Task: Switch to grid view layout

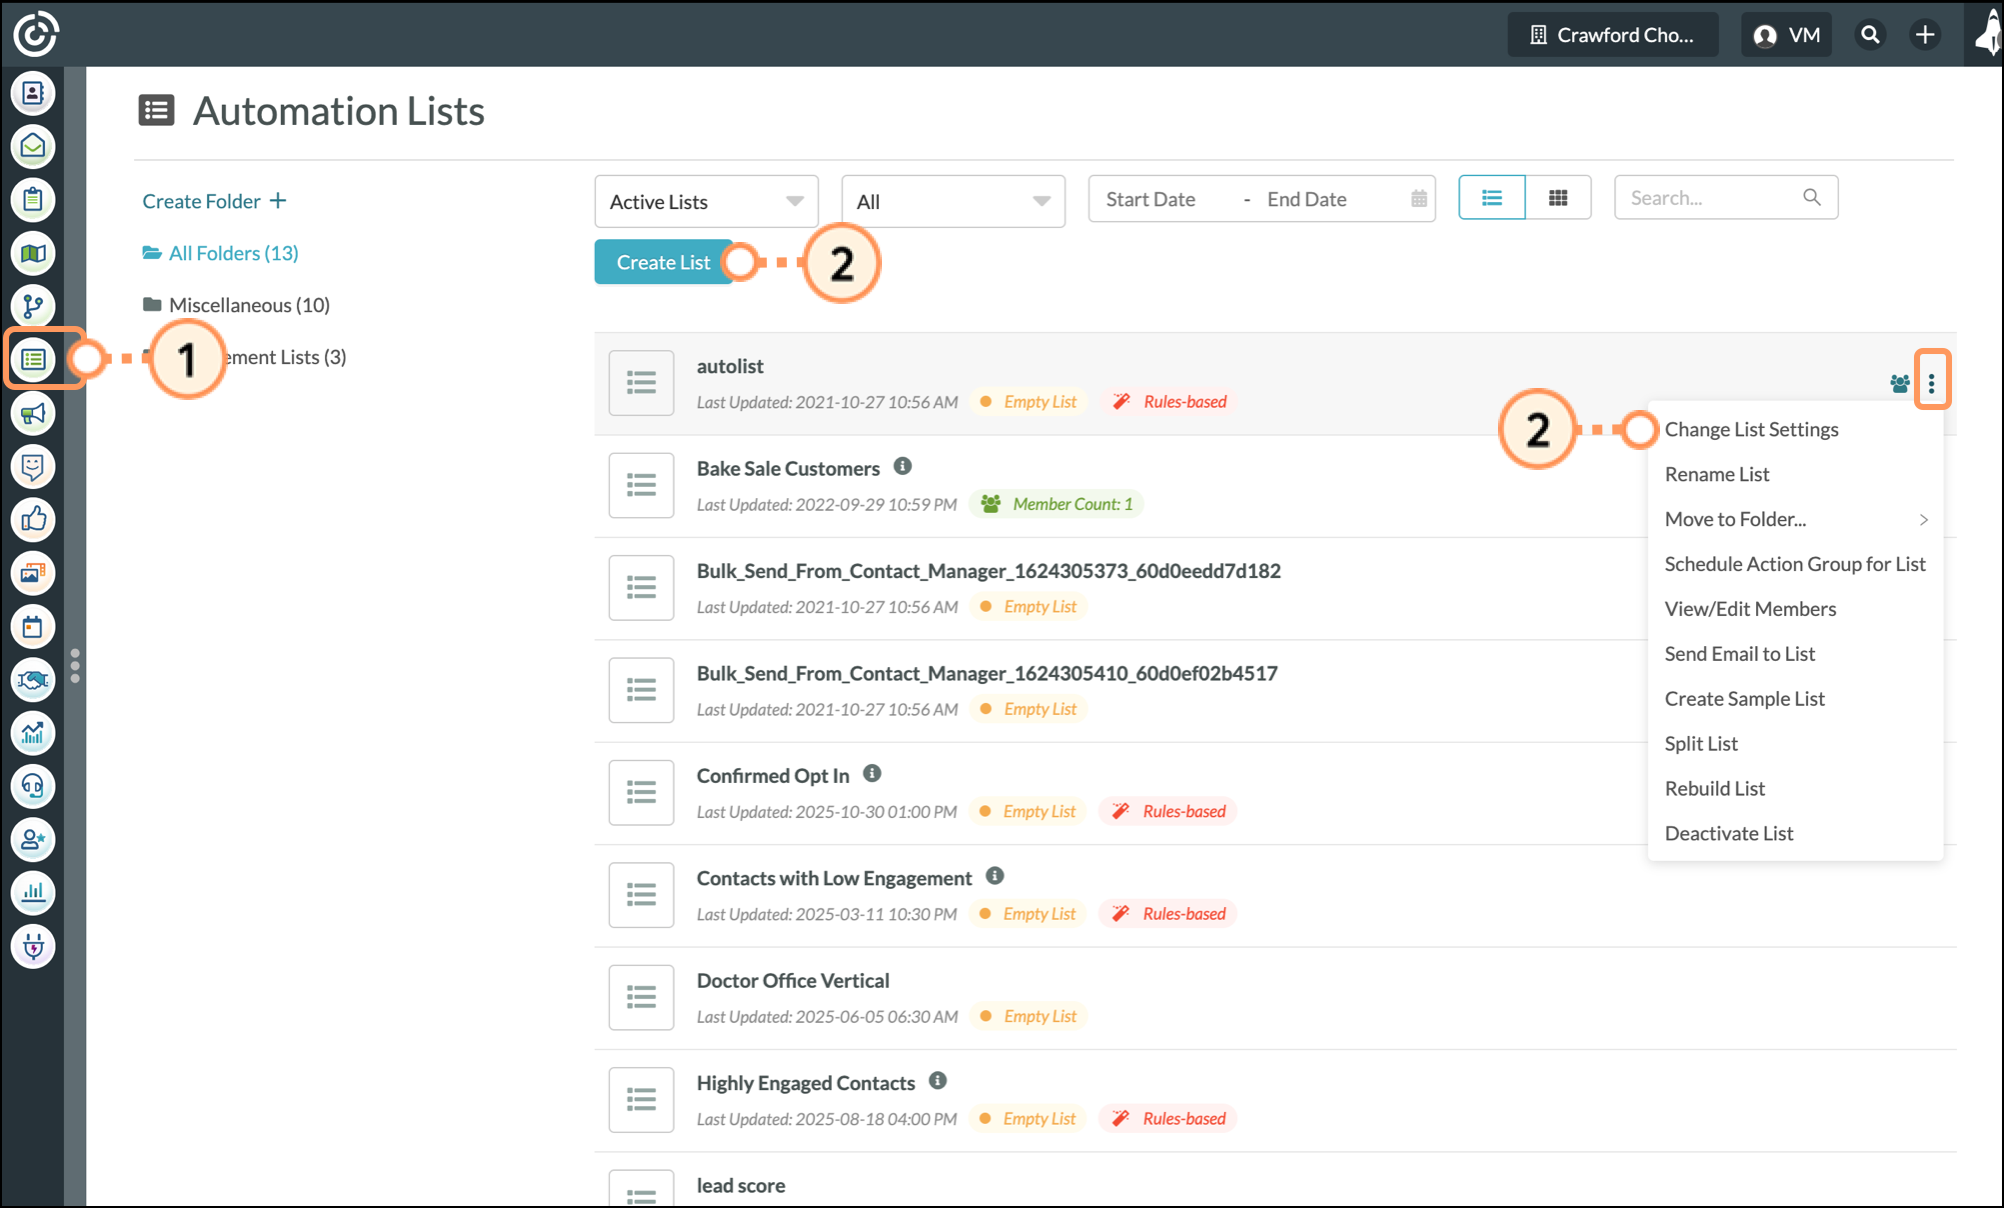Action: click(1557, 198)
